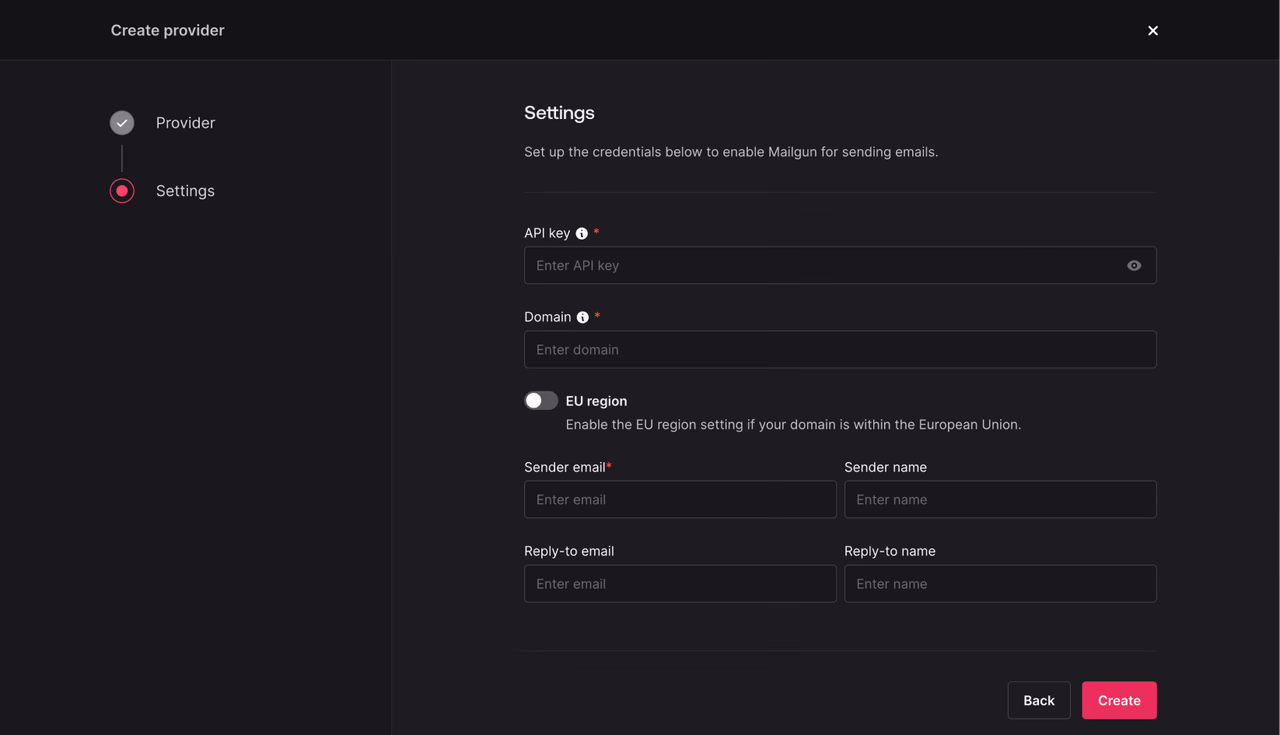
Task: Click the 'Create provider' title text
Action: coord(167,30)
